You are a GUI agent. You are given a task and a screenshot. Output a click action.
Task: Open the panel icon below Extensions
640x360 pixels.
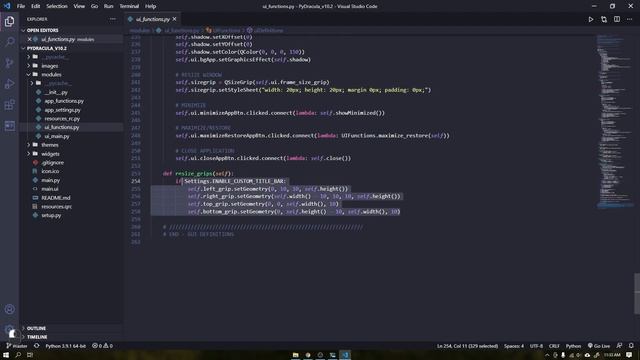coord(9,125)
